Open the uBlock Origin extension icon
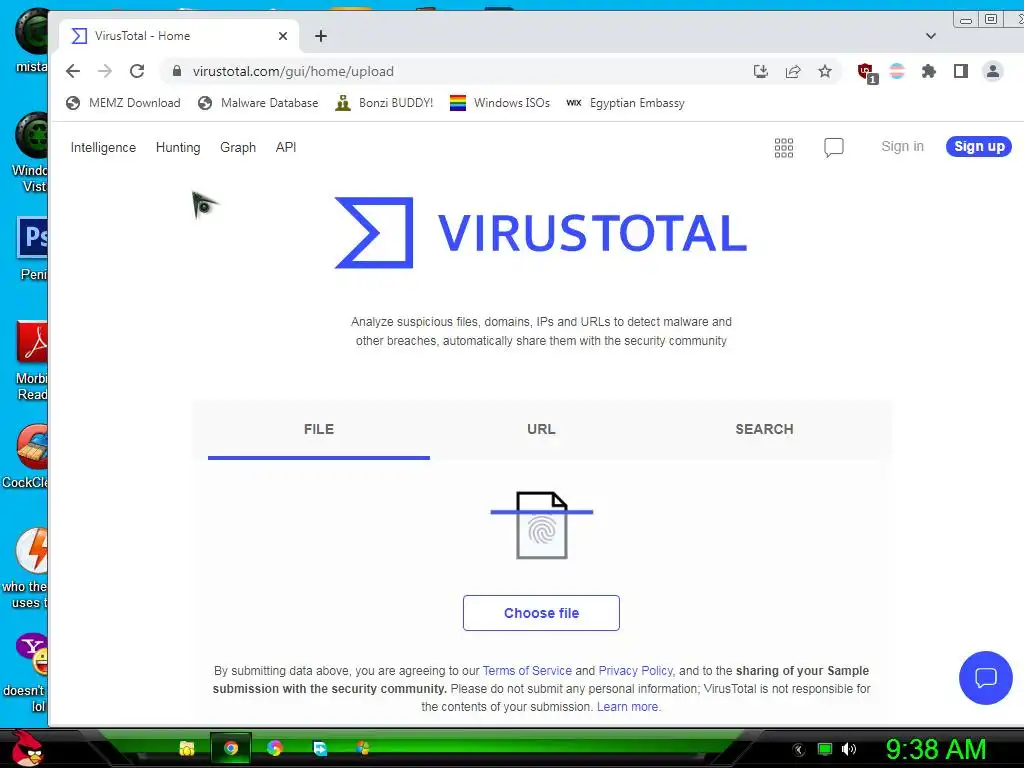 click(867, 72)
